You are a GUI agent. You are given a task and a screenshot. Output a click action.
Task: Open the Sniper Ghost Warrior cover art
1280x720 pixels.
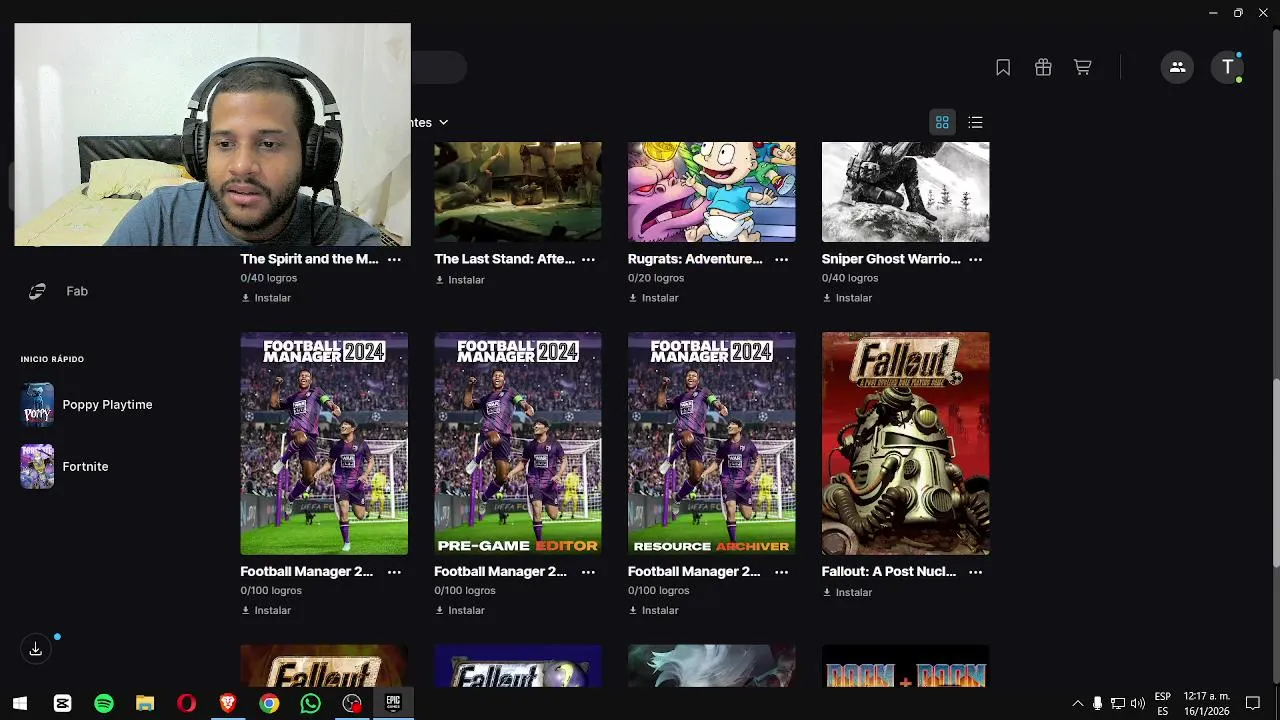coord(905,192)
